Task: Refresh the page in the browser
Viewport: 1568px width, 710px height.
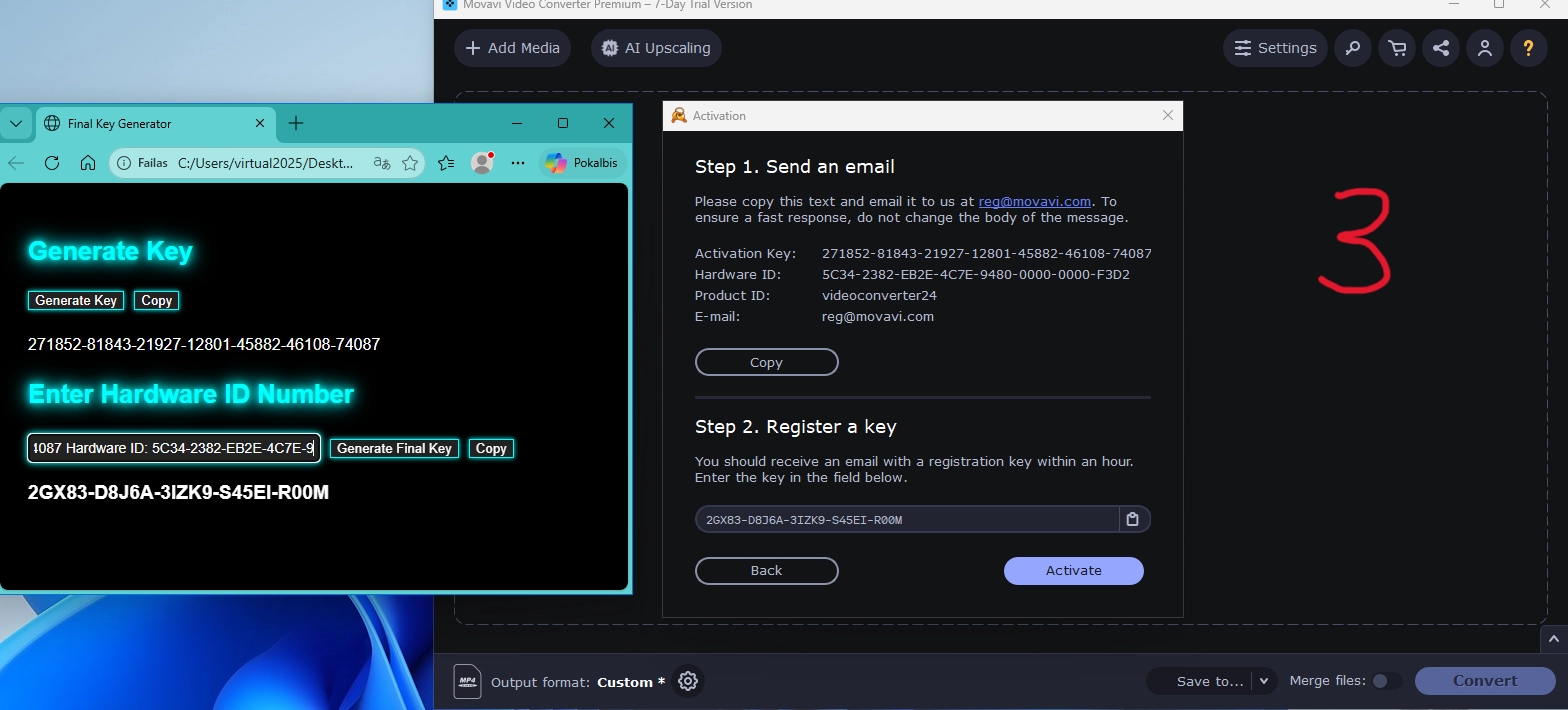Action: point(52,163)
